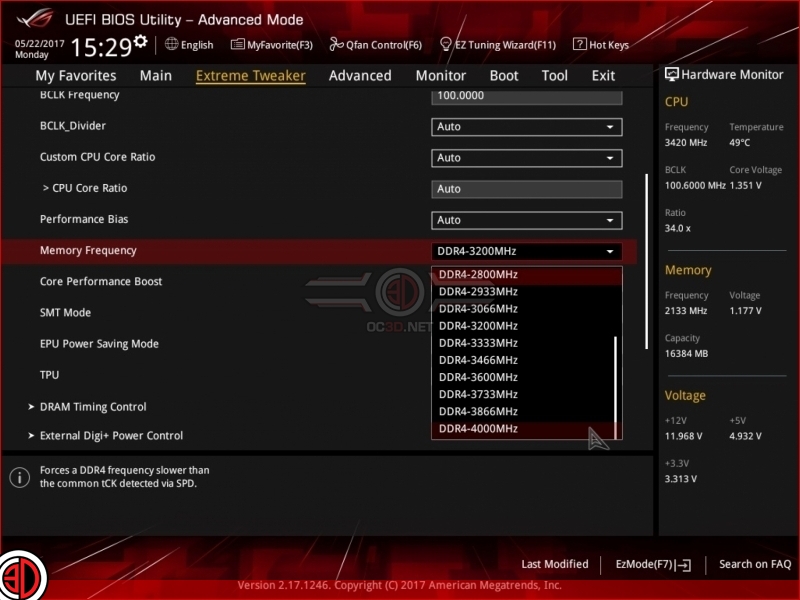Choose DDR4-4000MHz in the dropdown list
The image size is (800, 600).
[x=478, y=429]
